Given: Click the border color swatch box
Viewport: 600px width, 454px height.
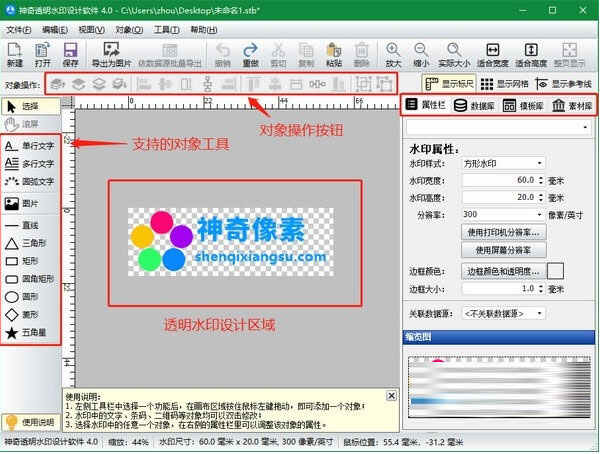Looking at the screenshot, I should (555, 271).
